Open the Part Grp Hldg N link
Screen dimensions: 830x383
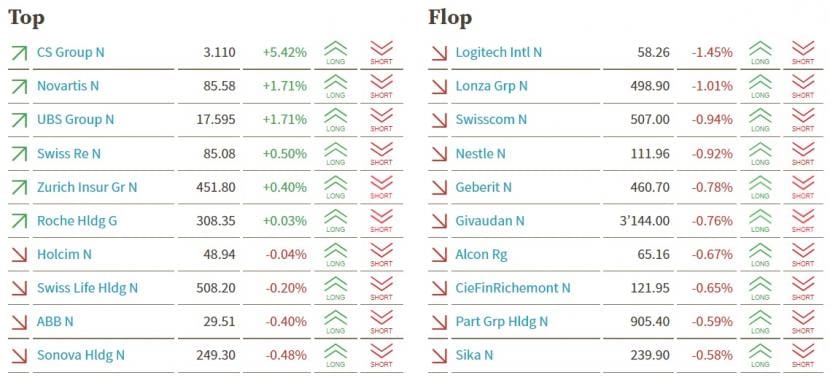pos(501,322)
